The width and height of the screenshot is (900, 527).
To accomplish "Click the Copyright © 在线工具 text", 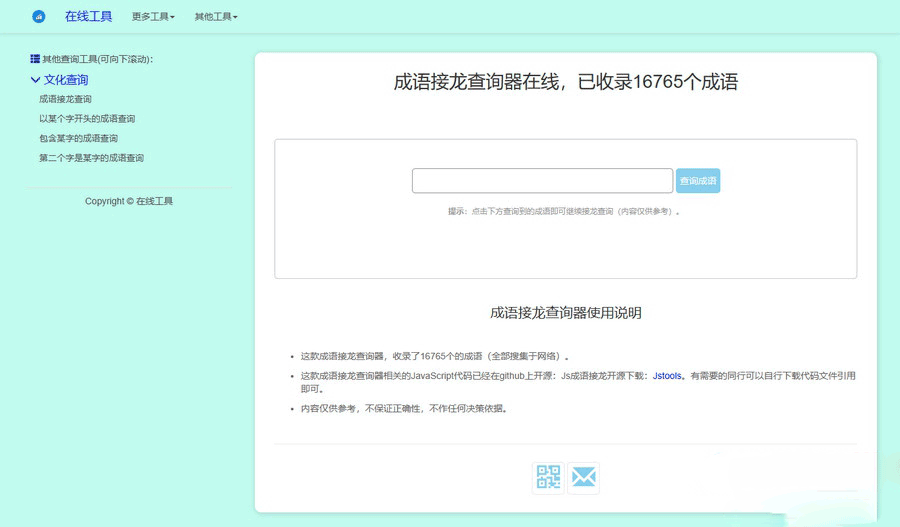I will click(x=129, y=201).
